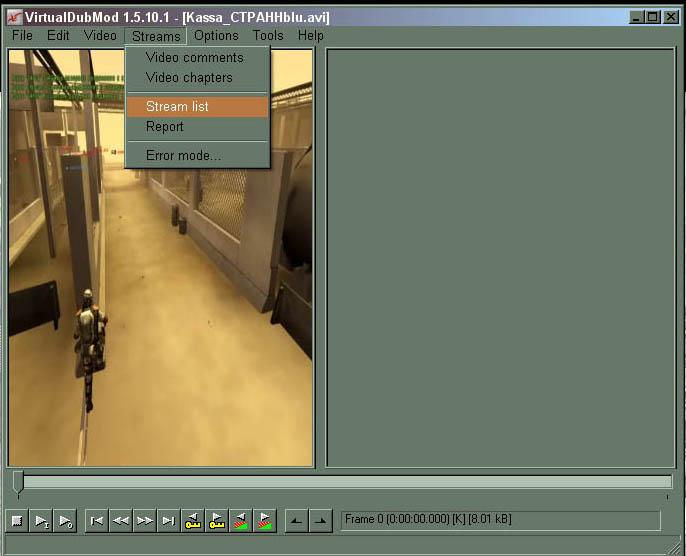The width and height of the screenshot is (686, 556).
Task: Jump to the start of the video
Action: point(97,521)
